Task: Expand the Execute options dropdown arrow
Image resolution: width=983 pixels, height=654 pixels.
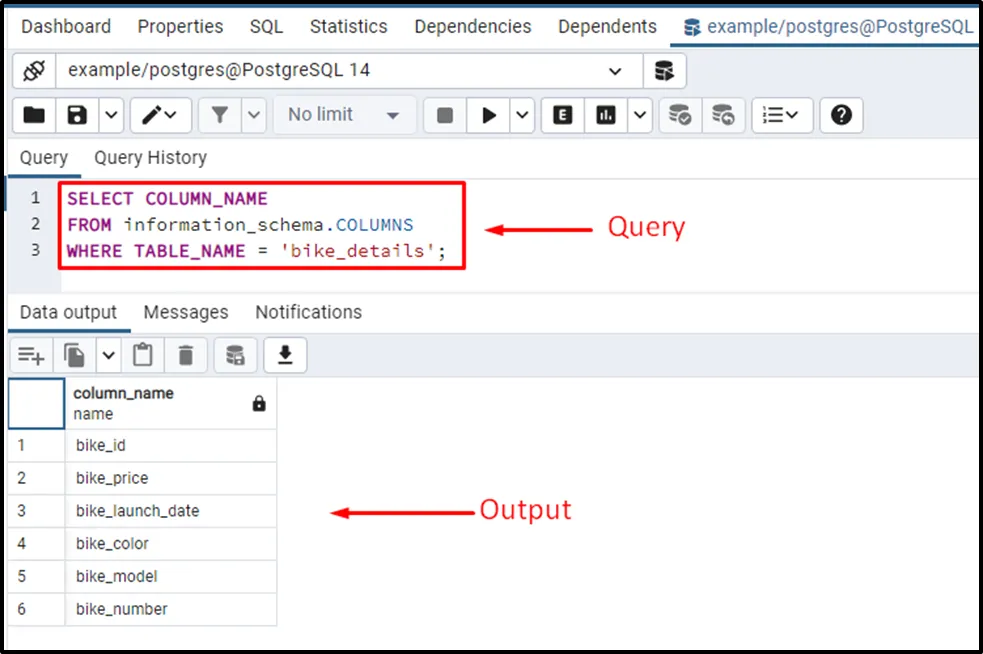Action: 523,115
